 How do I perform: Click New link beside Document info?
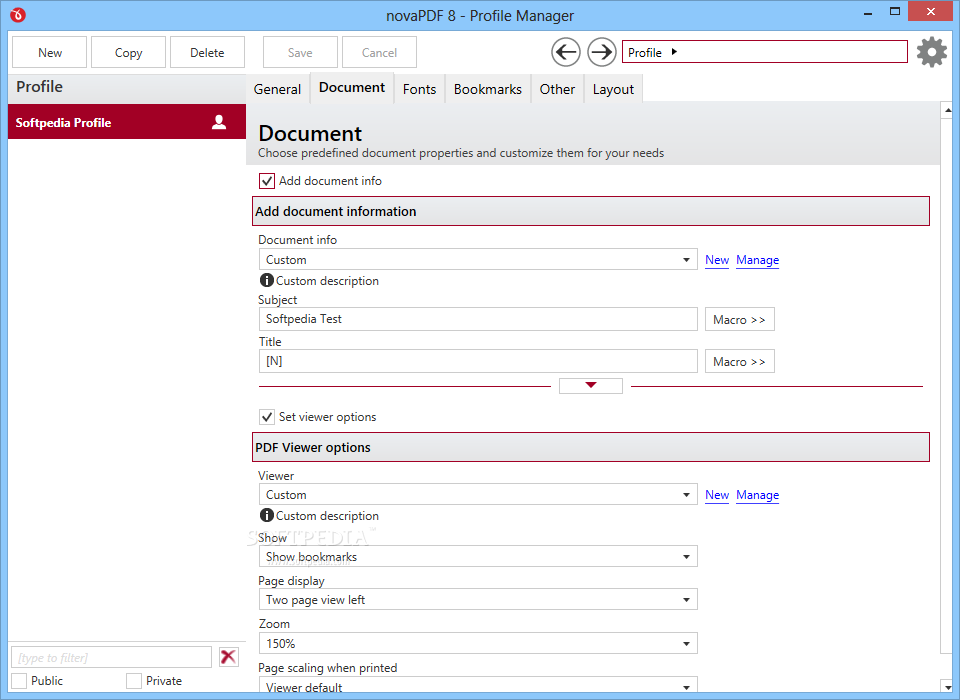point(717,260)
